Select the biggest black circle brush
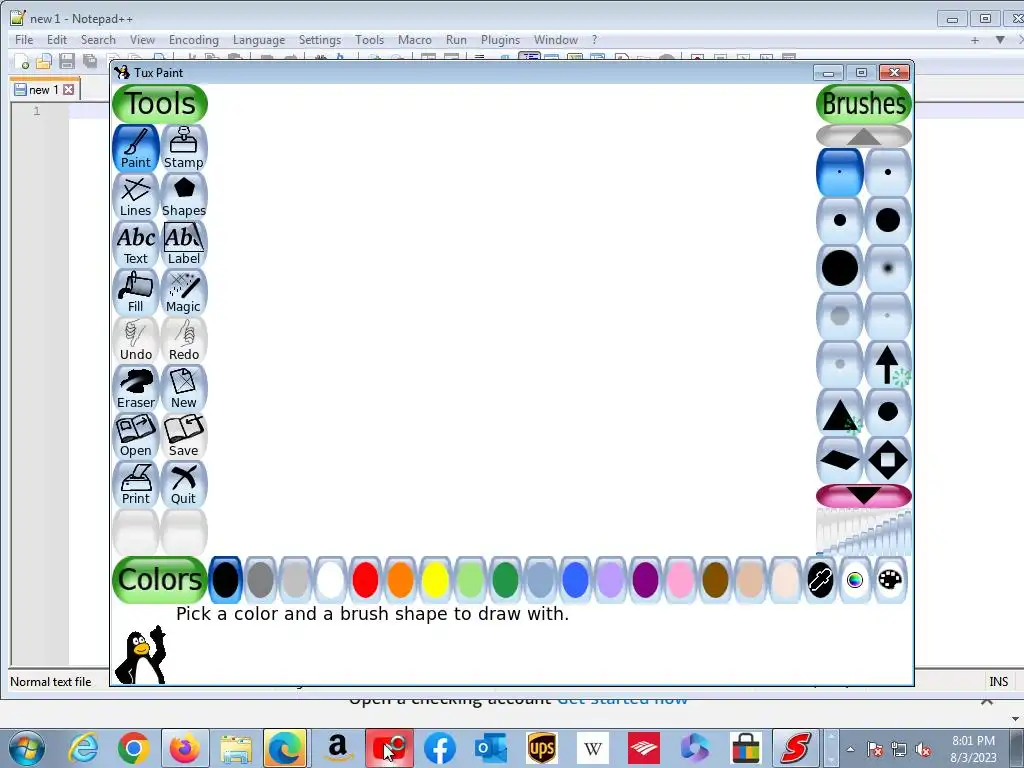 click(x=840, y=268)
